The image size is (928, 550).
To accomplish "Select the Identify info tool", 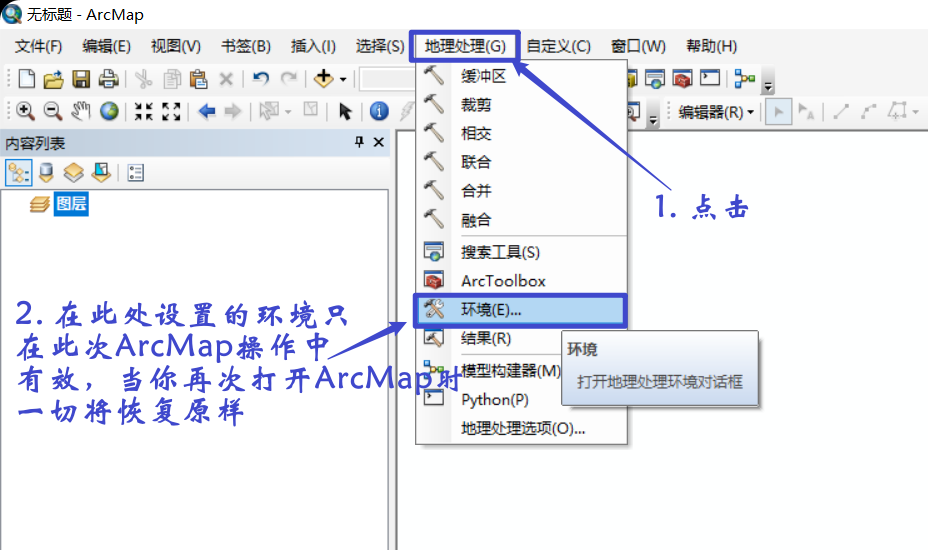I will pos(379,111).
